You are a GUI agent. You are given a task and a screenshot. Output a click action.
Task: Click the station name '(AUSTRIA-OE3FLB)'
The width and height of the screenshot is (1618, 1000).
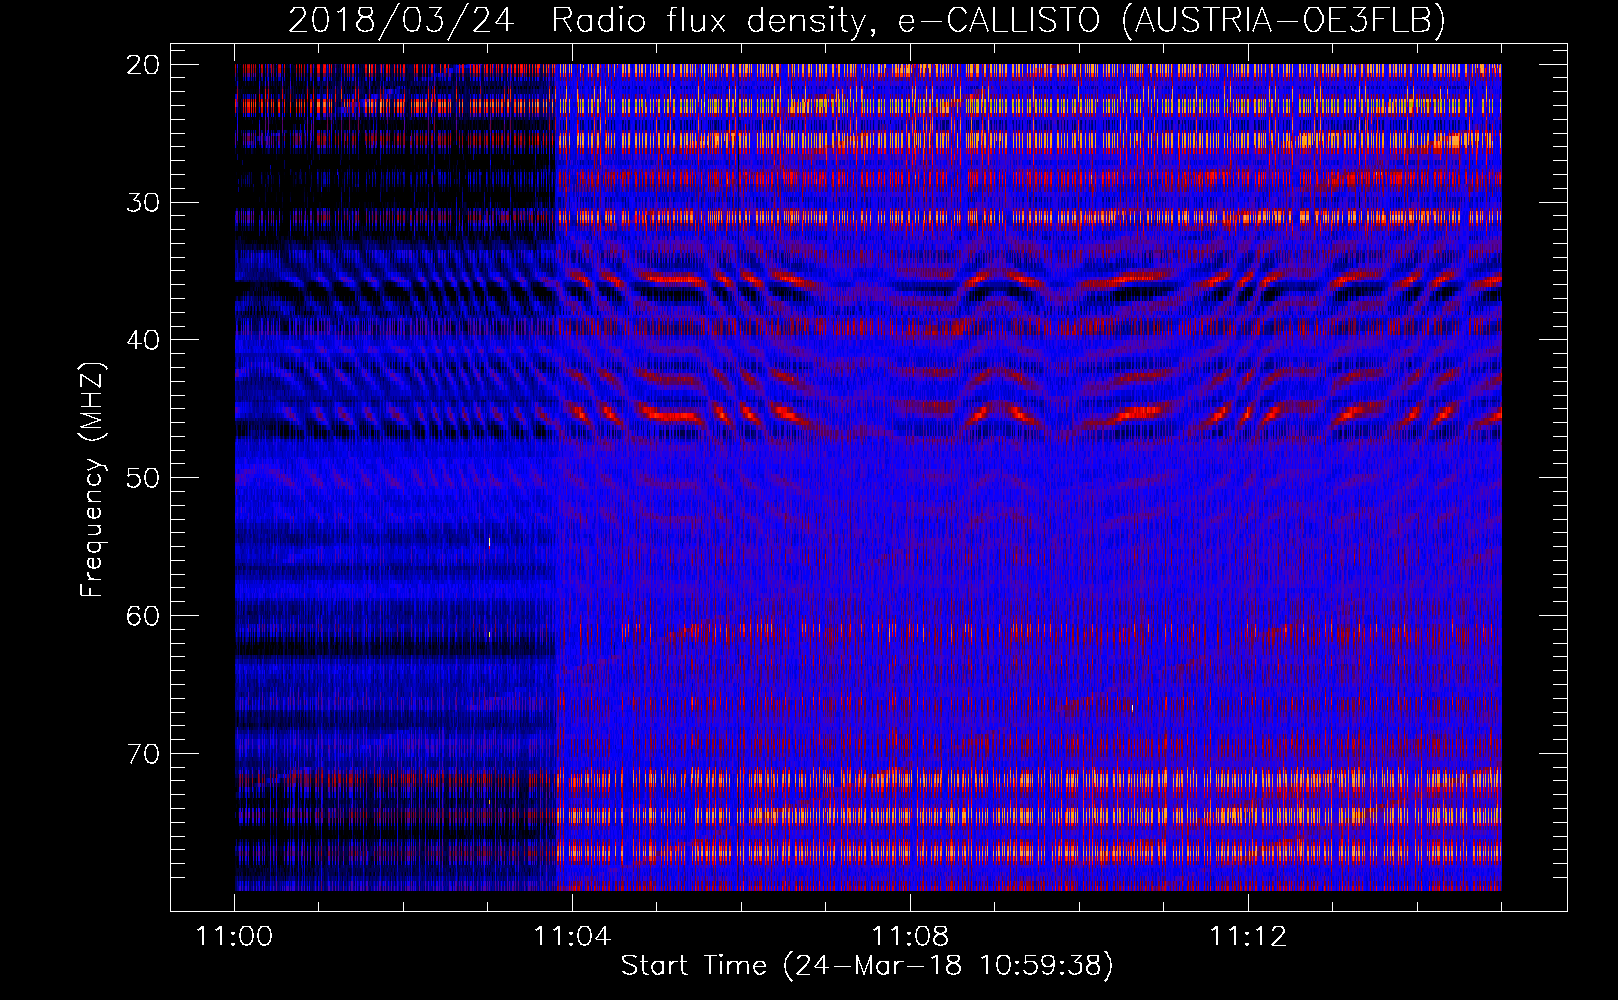tap(1284, 21)
